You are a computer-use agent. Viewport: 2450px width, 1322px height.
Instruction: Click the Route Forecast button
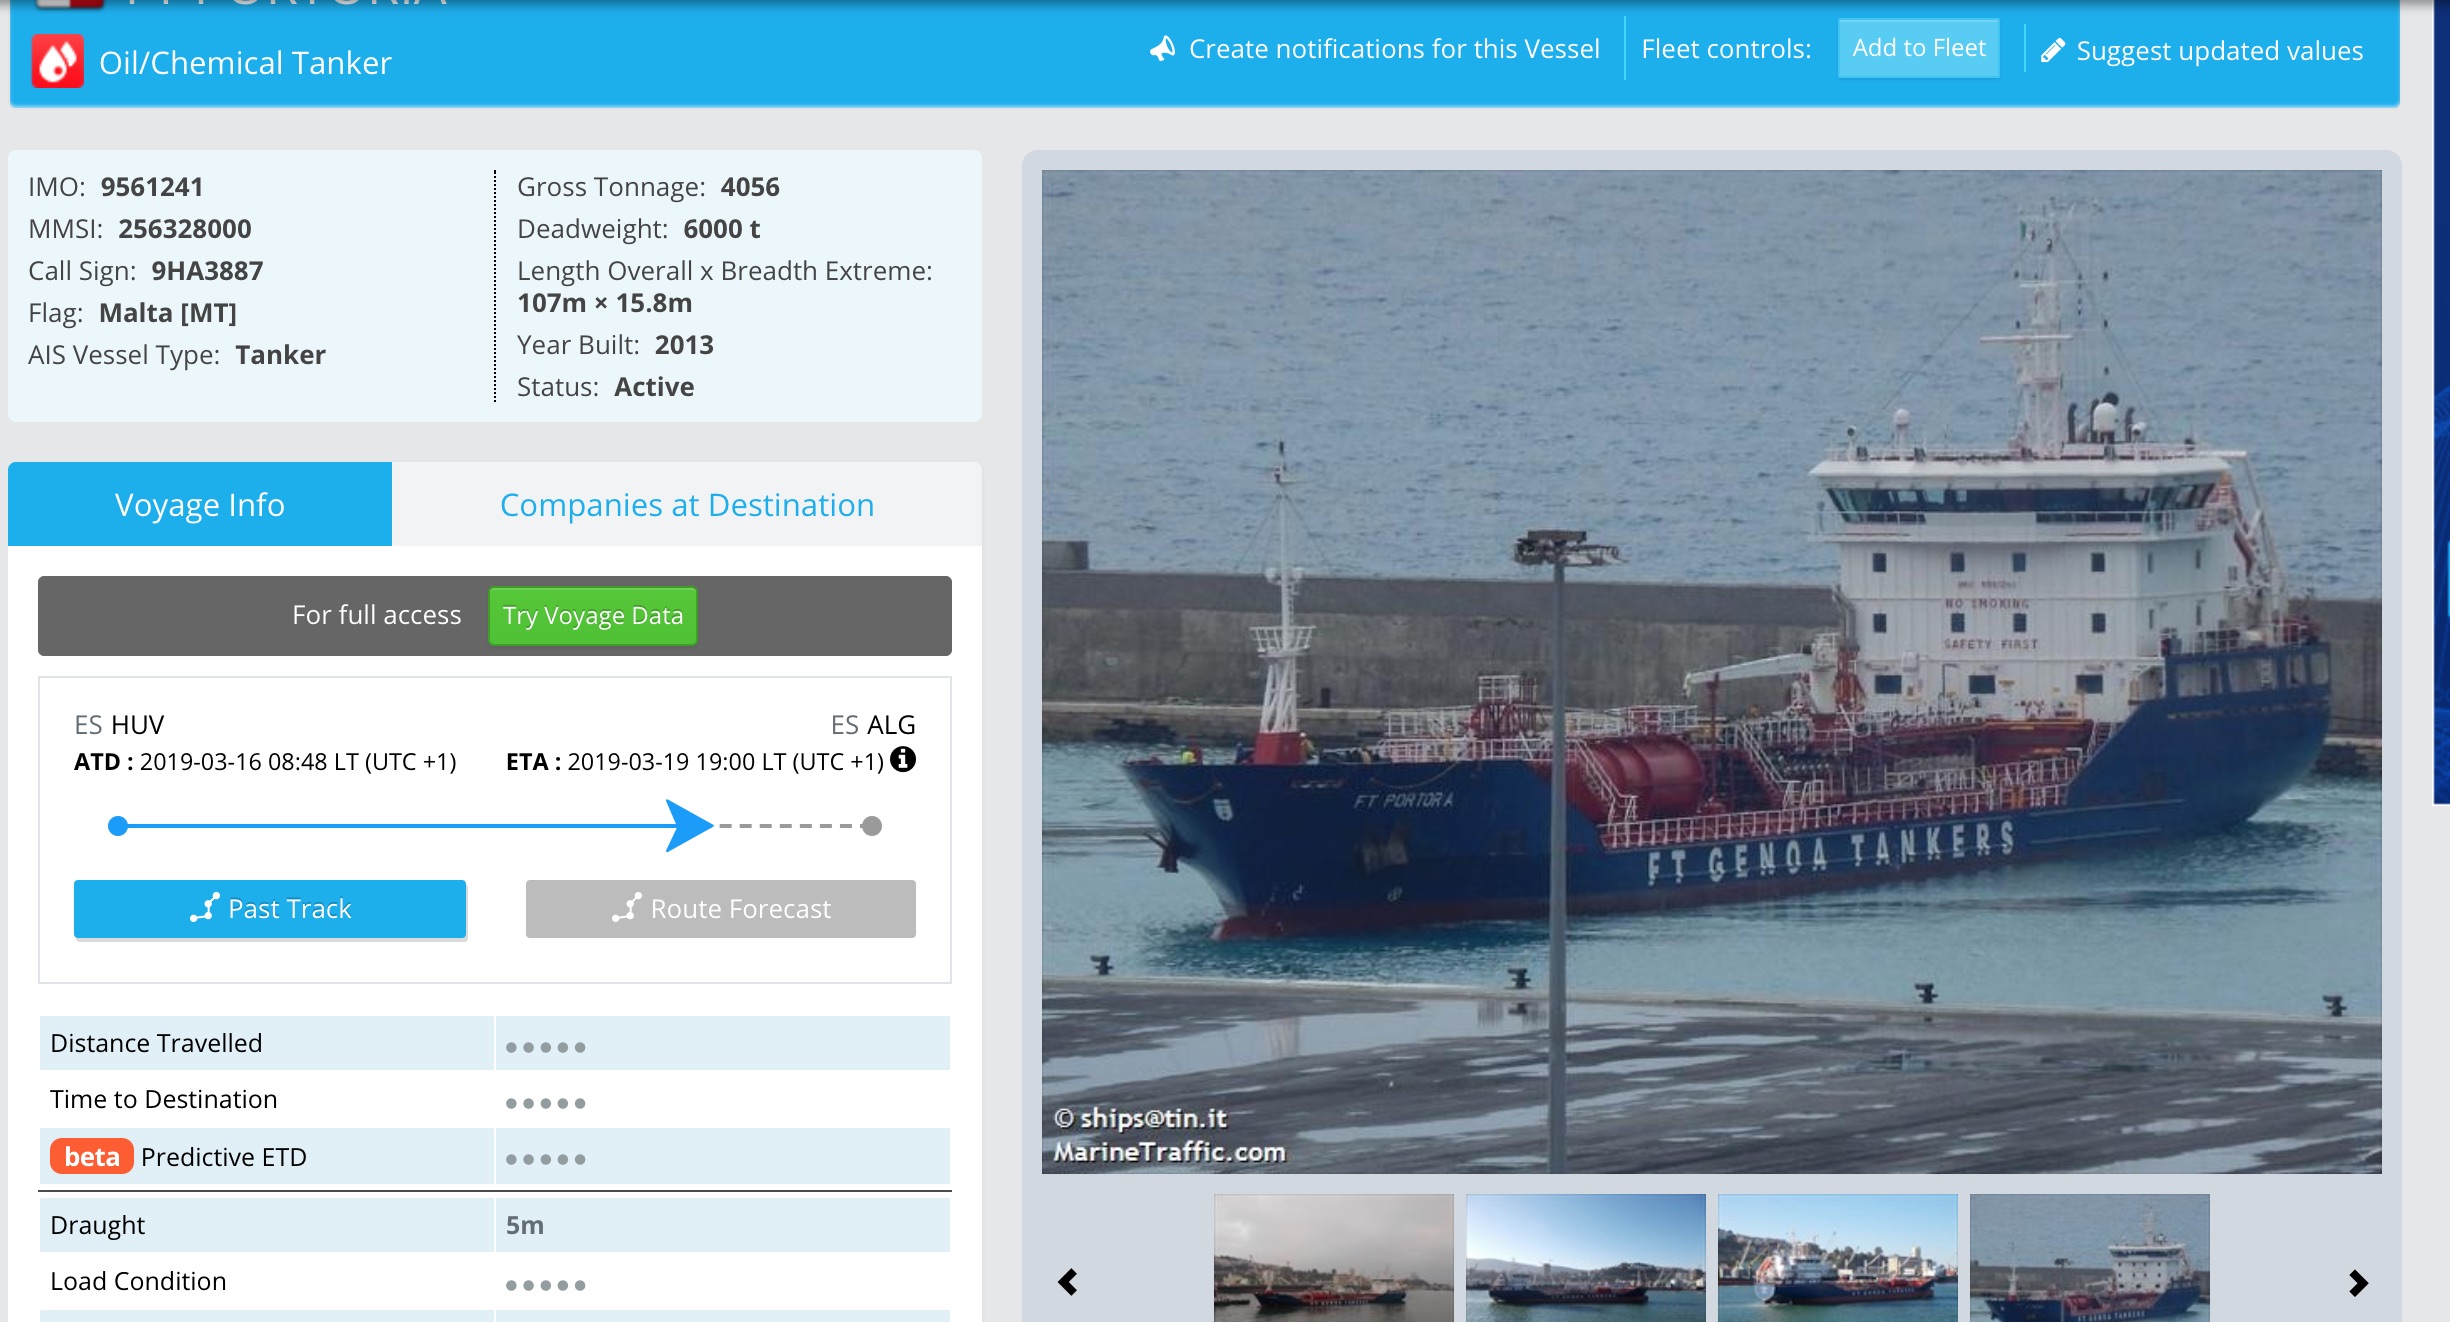pyautogui.click(x=721, y=909)
